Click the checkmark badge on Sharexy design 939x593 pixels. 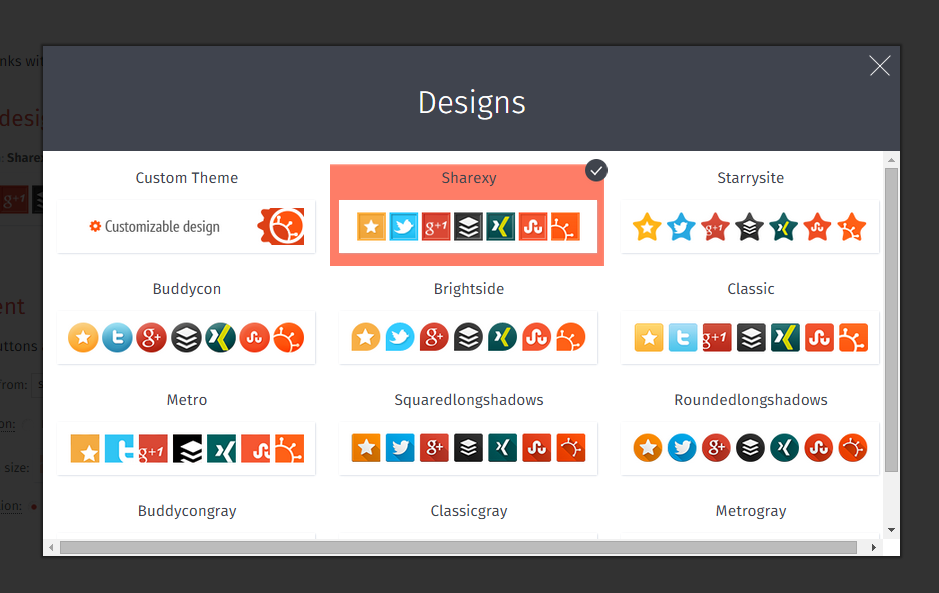coord(596,171)
